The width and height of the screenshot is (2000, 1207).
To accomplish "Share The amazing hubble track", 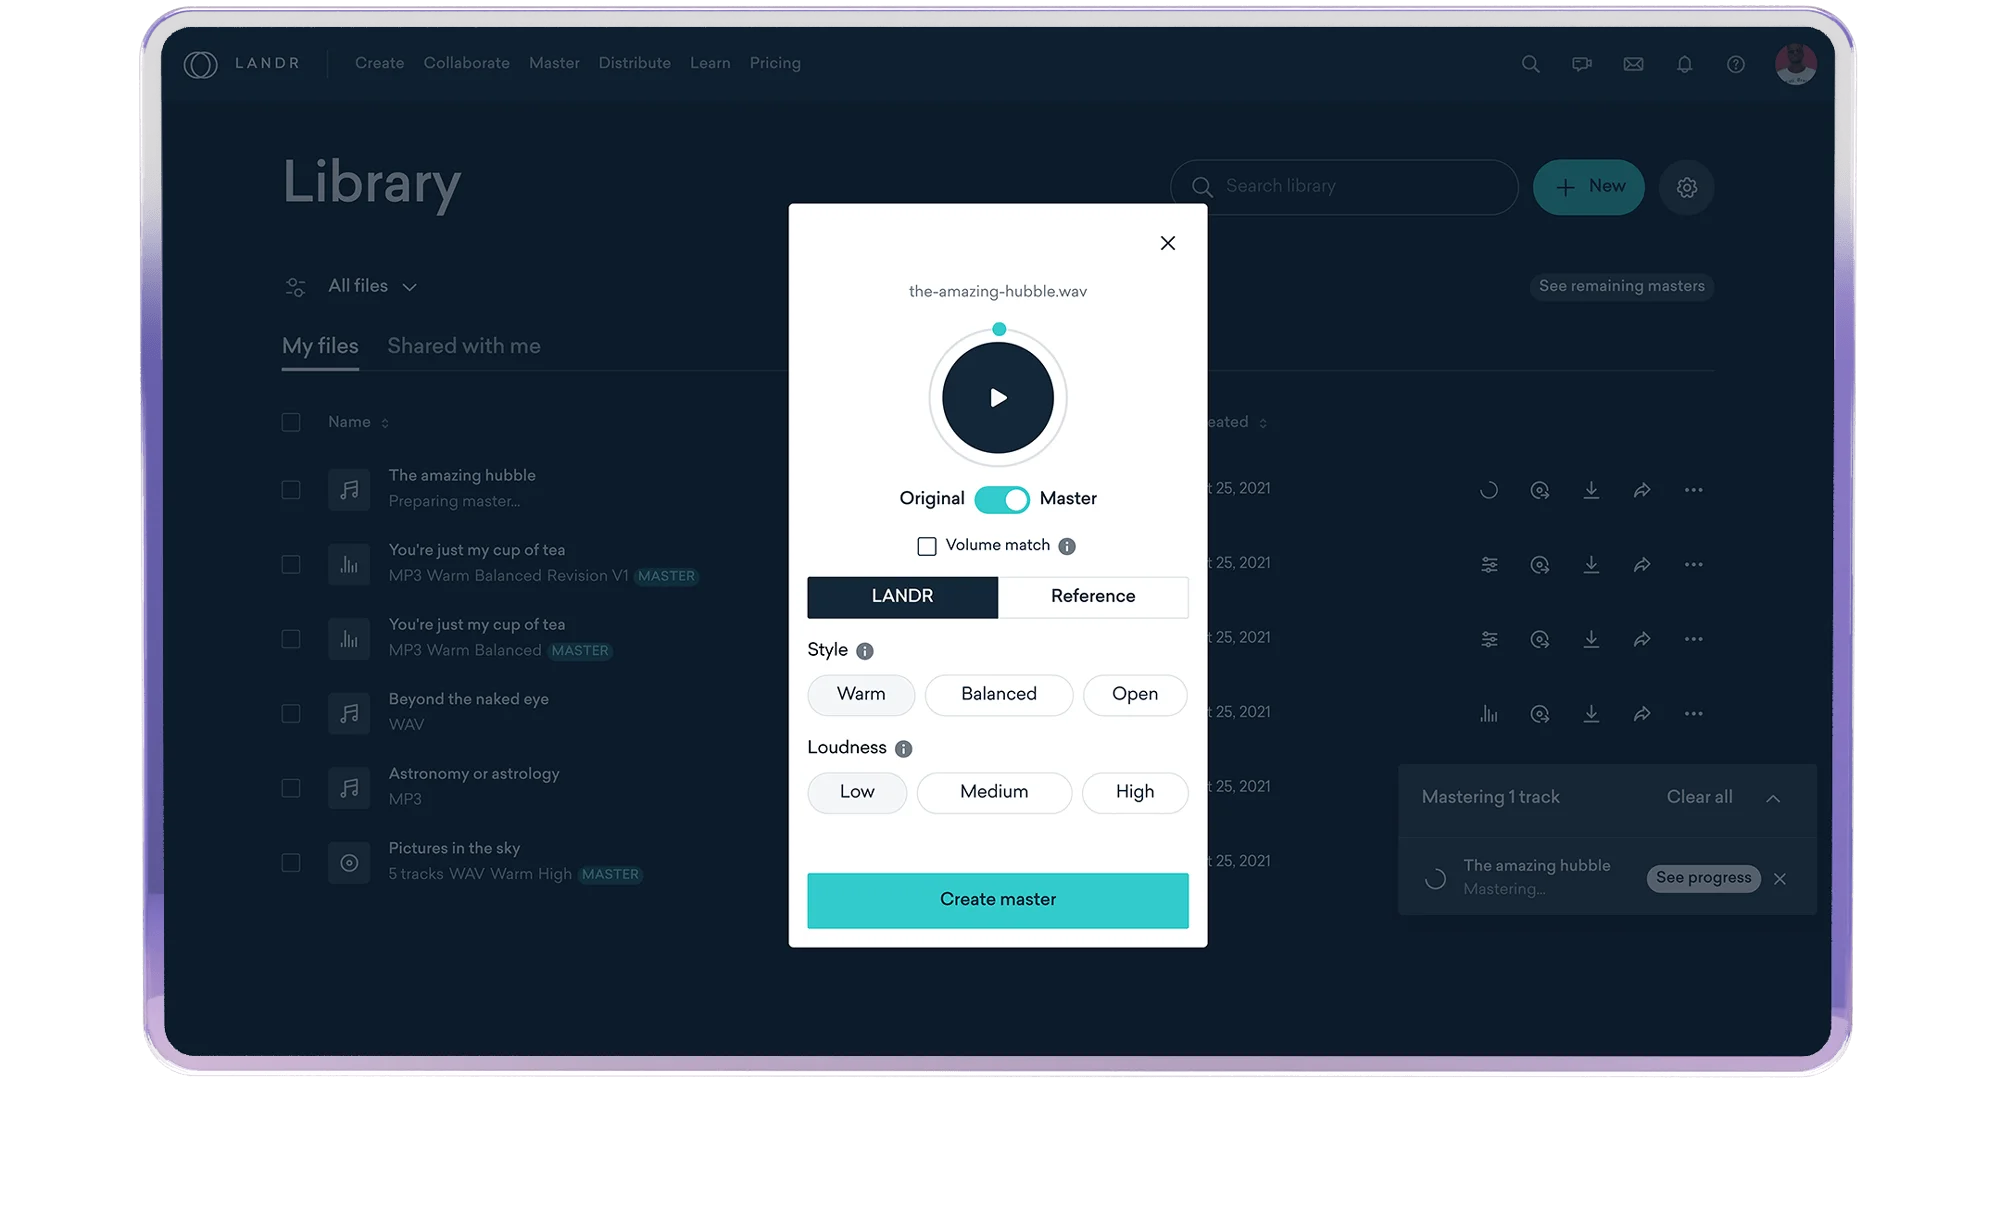I will pos(1642,490).
